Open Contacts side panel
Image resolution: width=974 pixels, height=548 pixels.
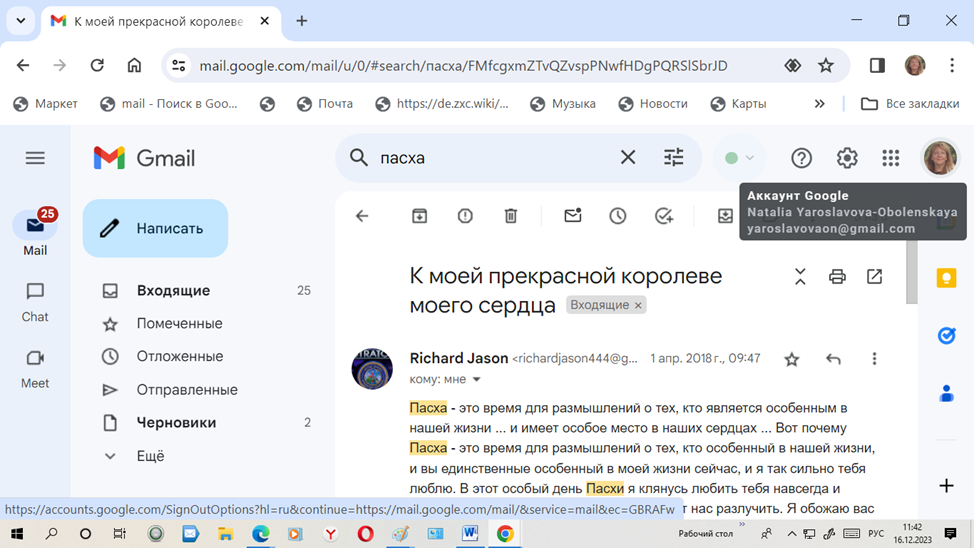947,393
